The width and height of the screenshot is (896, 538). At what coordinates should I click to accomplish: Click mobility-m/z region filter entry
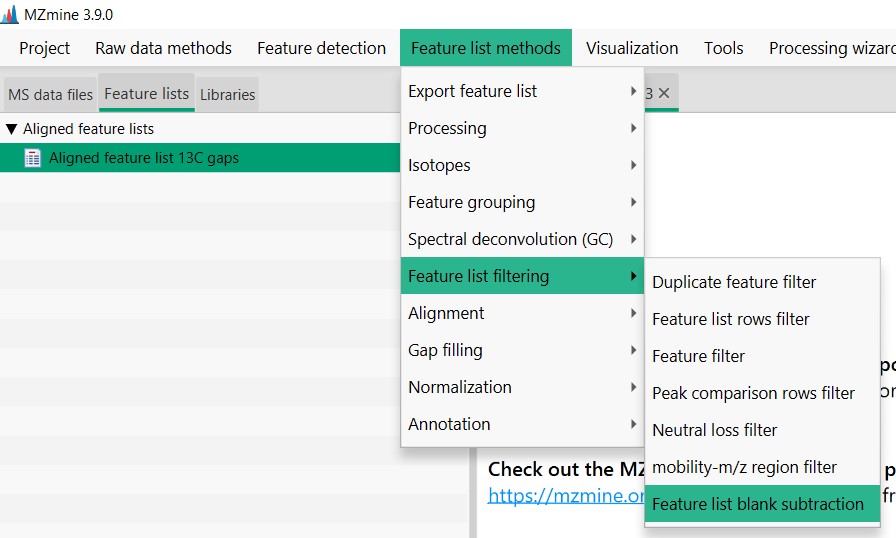744,467
